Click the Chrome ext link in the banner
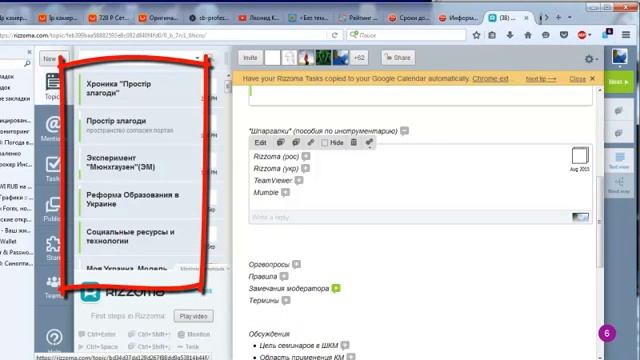 point(490,78)
